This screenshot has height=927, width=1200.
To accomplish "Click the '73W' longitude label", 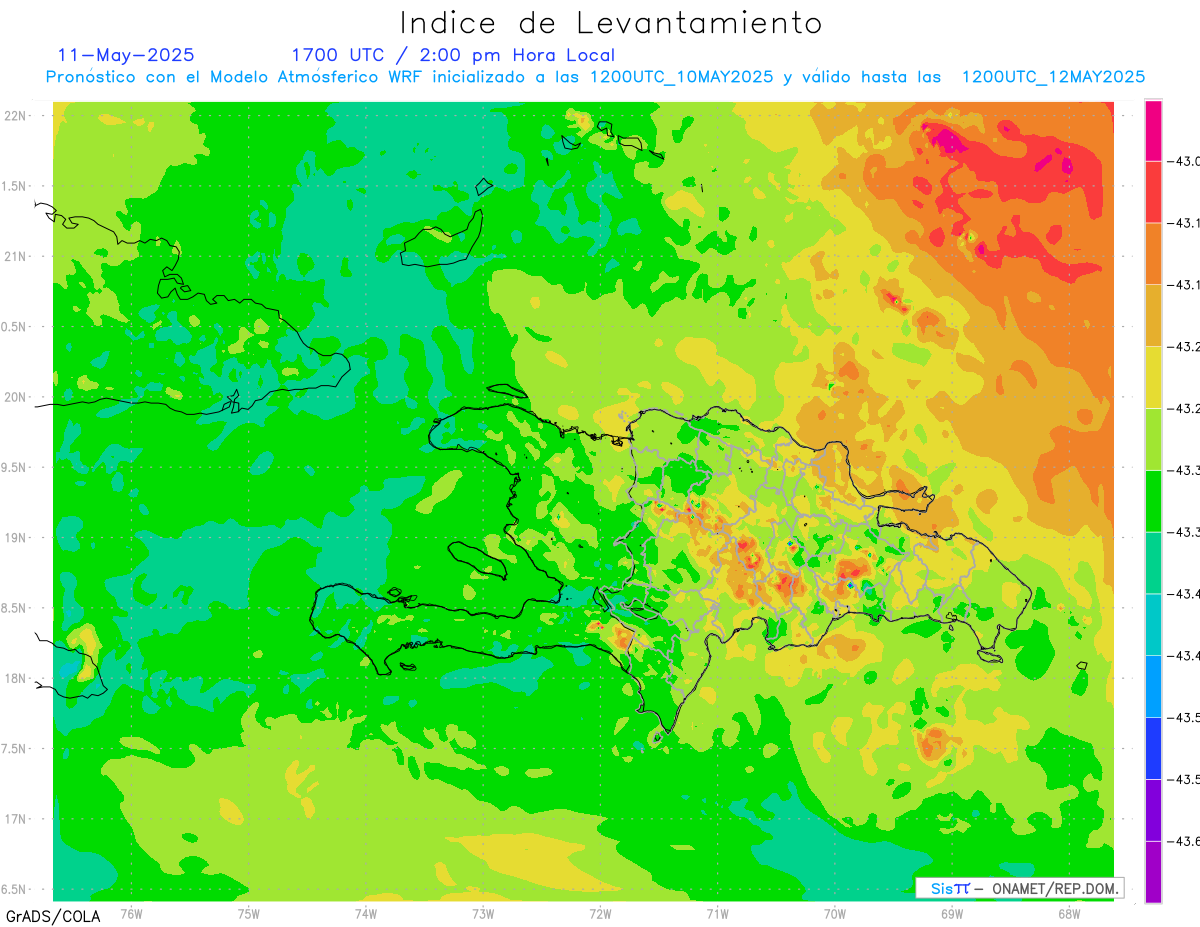I will (483, 913).
